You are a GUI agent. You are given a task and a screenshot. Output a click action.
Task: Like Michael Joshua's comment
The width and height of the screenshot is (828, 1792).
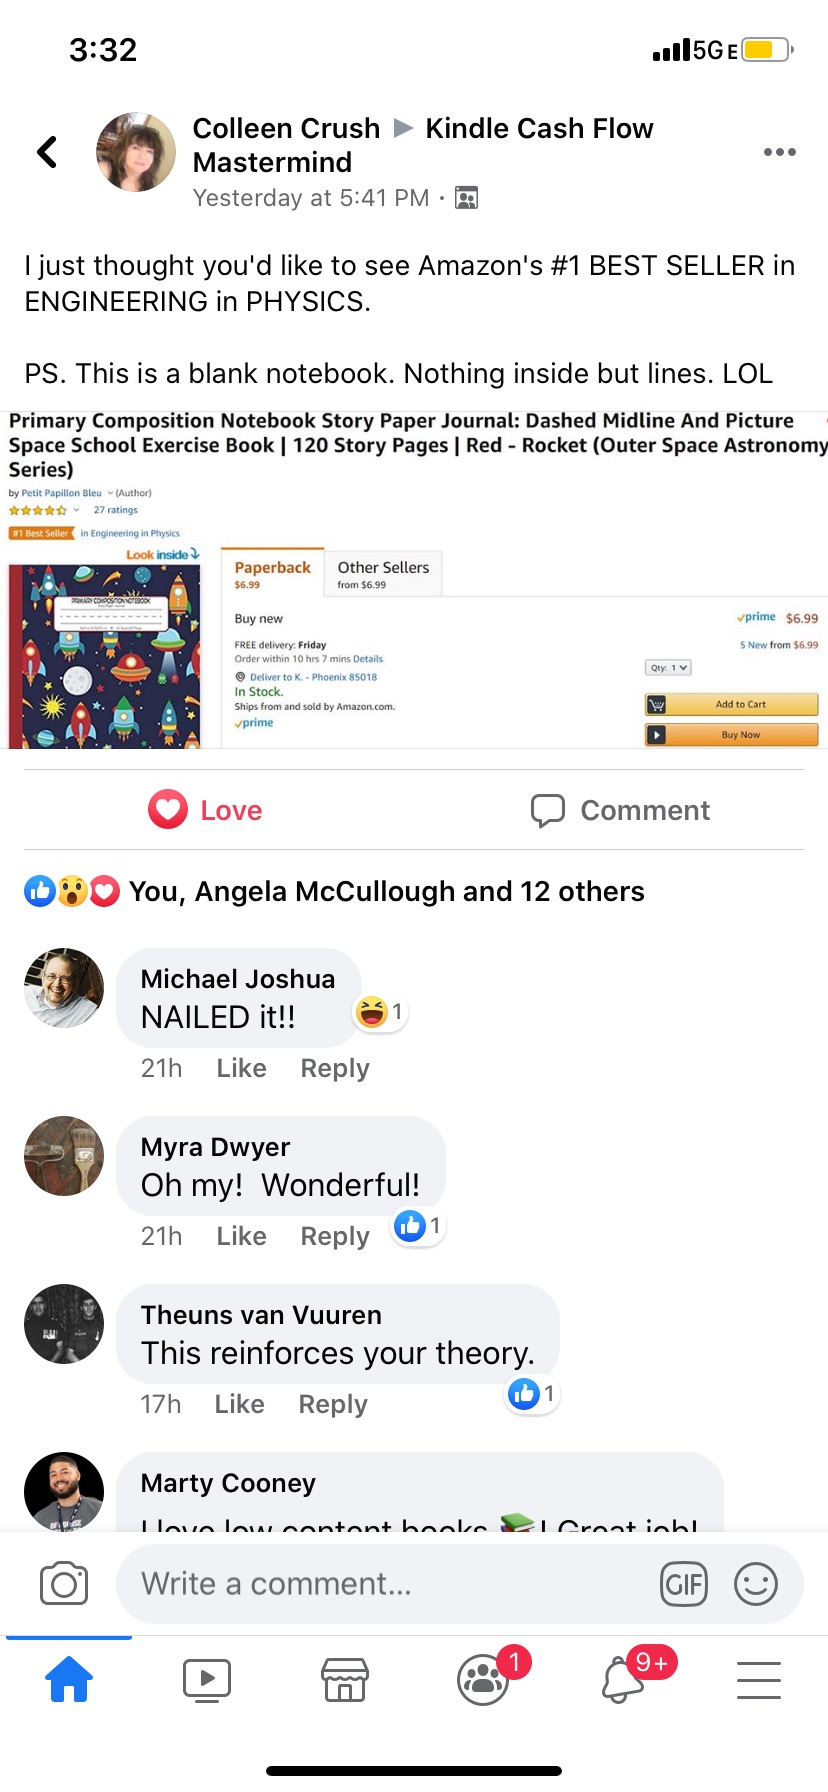[x=241, y=1068]
